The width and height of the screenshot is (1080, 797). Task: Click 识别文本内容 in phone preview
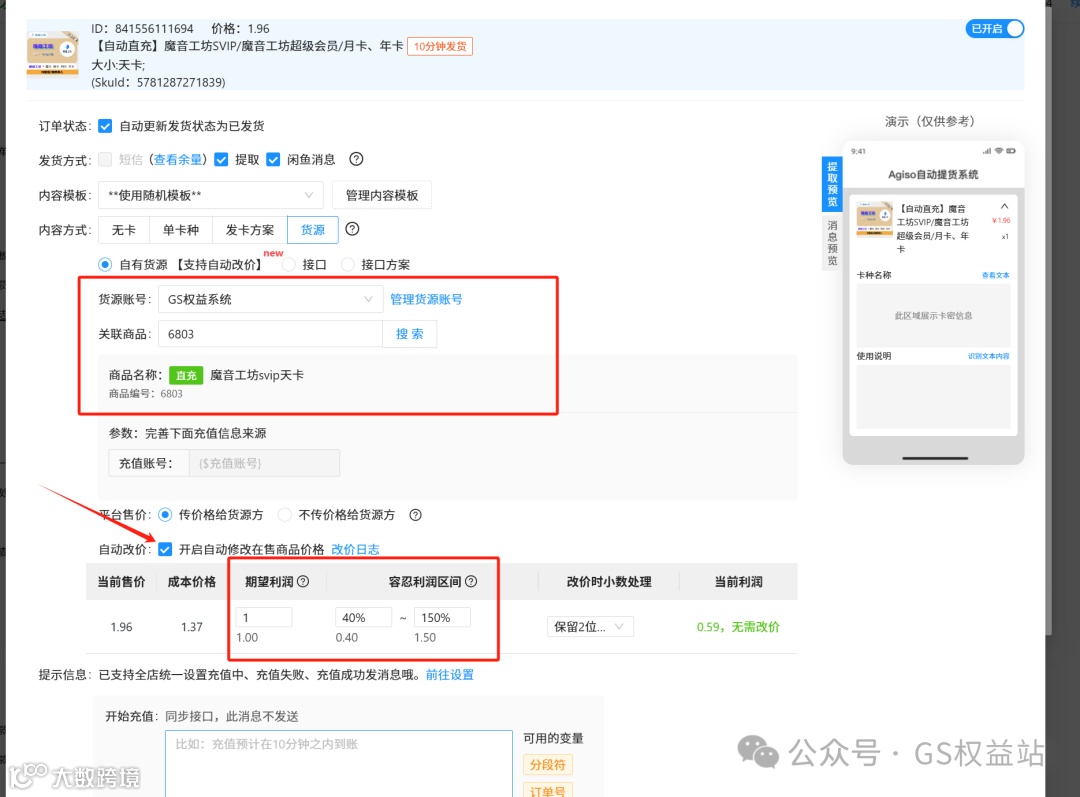pos(988,356)
